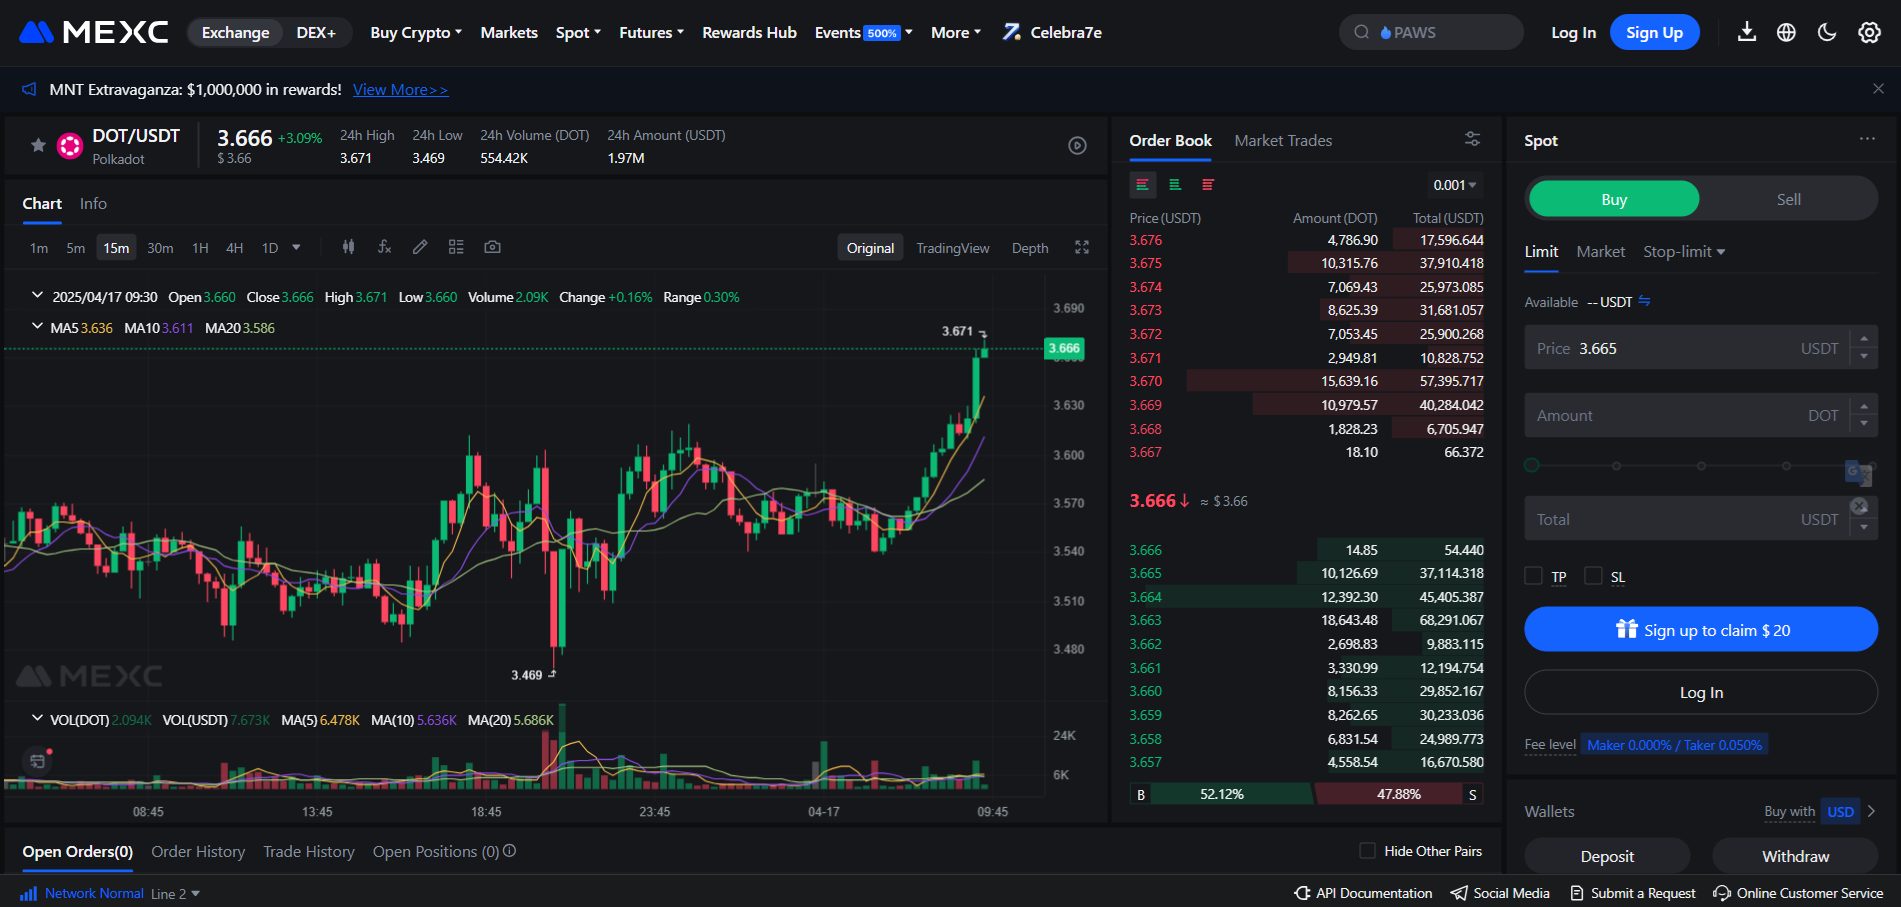Viewport: 1901px width, 907px height.
Task: Check Hide Other Pairs option
Action: (x=1367, y=851)
